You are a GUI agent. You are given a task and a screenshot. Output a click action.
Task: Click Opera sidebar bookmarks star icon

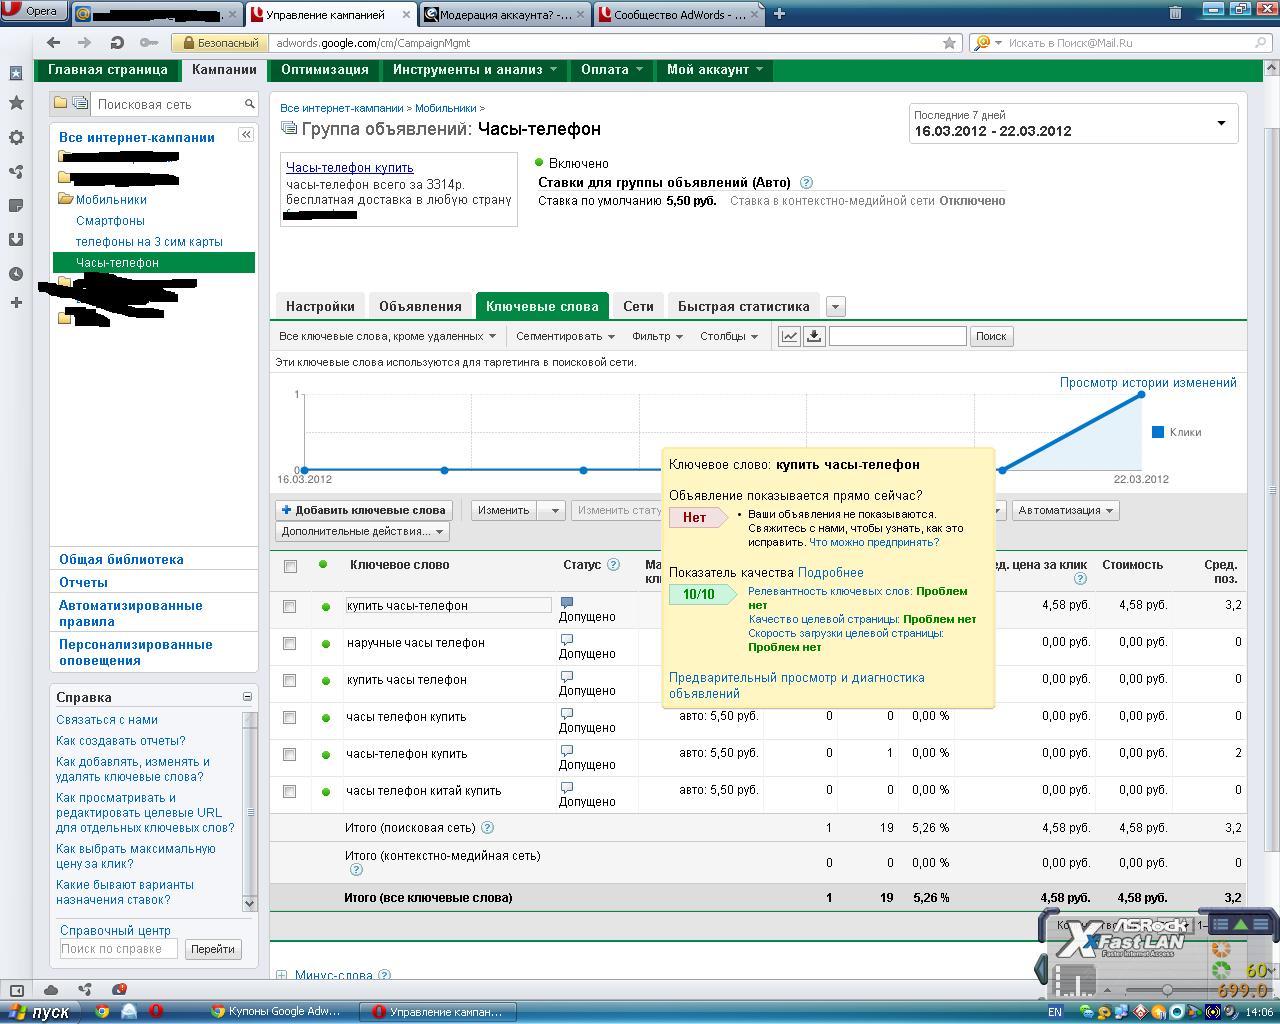[x=16, y=103]
